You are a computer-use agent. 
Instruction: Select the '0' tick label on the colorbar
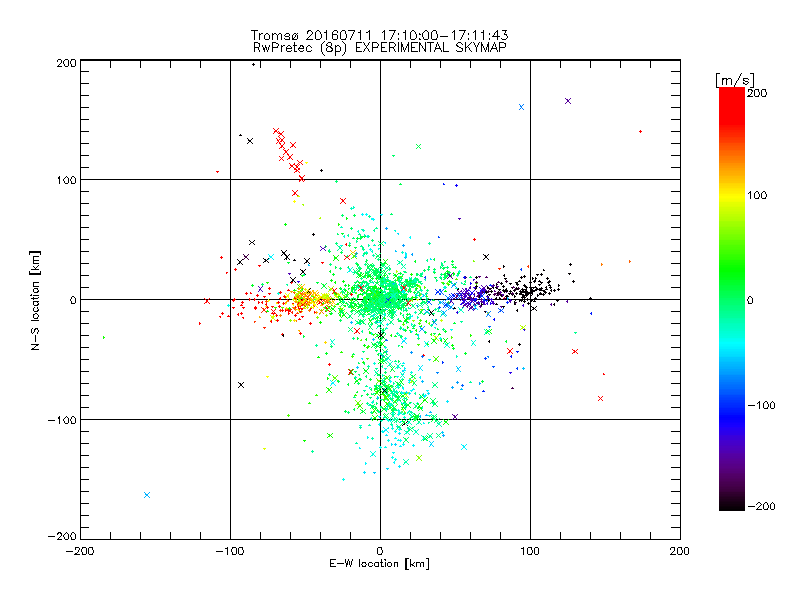click(x=750, y=300)
